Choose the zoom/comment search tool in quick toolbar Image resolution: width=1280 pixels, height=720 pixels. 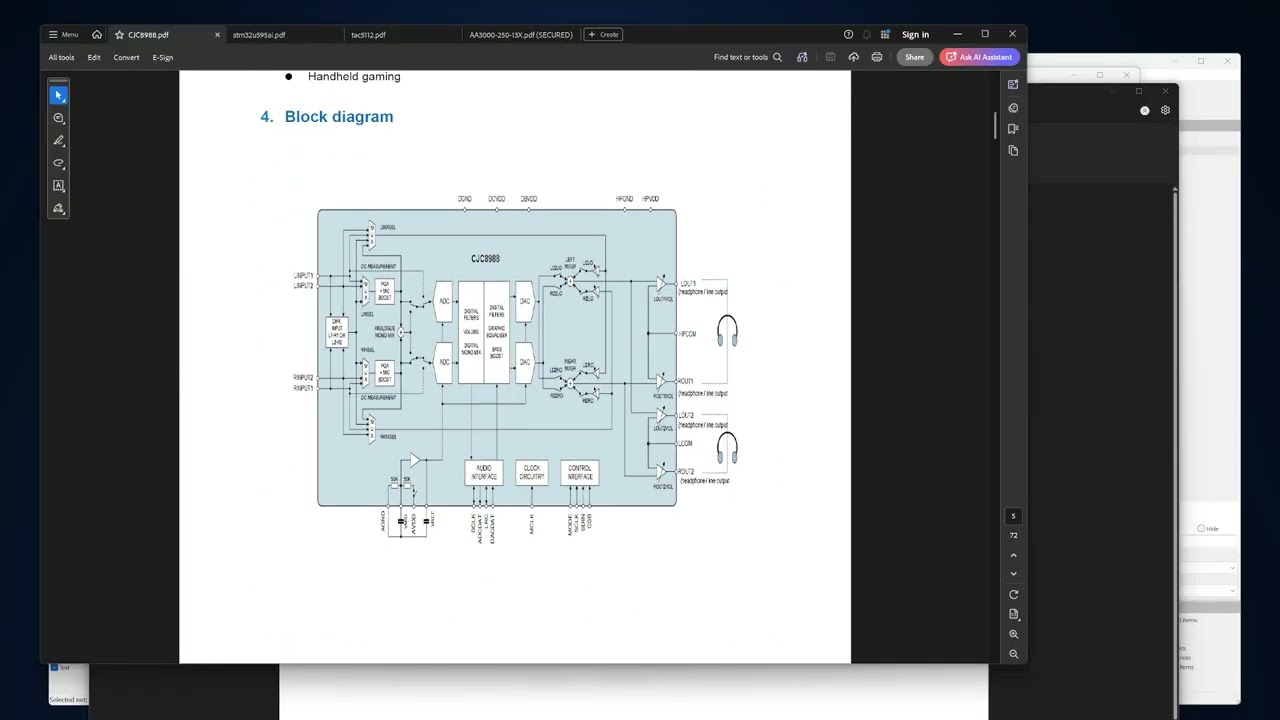click(x=58, y=118)
